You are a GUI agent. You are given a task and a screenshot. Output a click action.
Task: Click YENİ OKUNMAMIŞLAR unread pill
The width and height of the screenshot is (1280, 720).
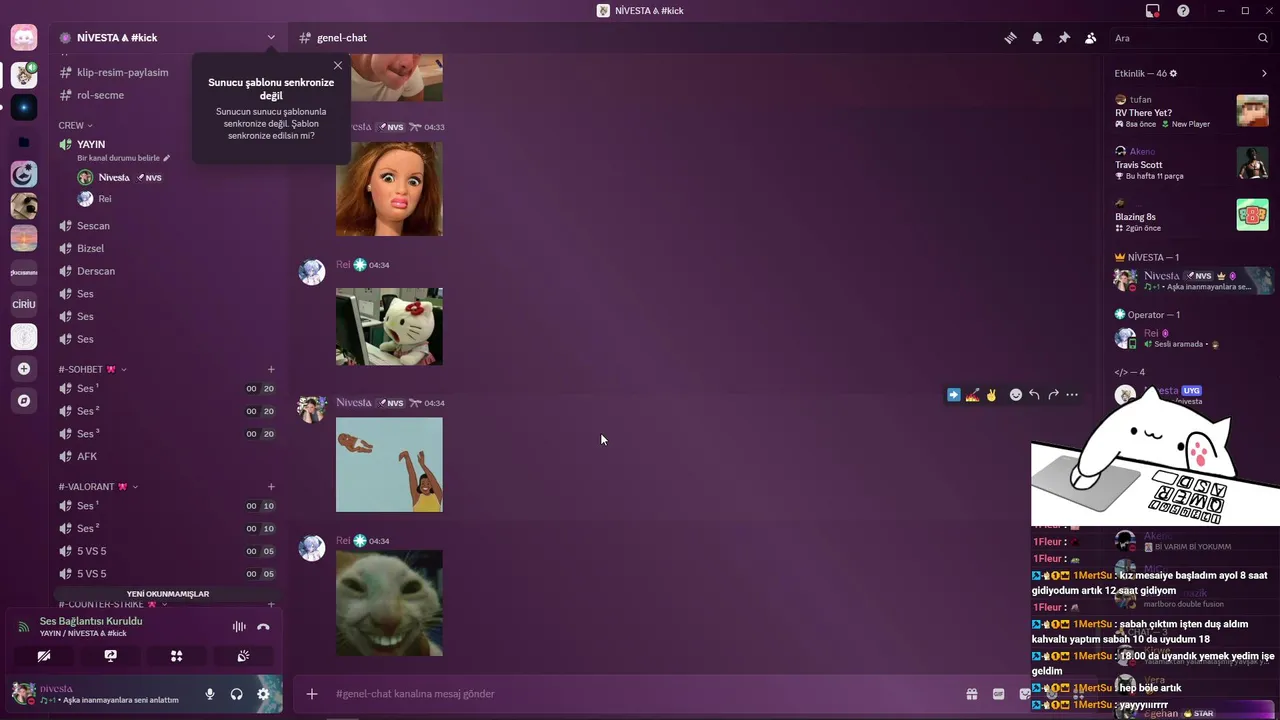click(x=168, y=594)
